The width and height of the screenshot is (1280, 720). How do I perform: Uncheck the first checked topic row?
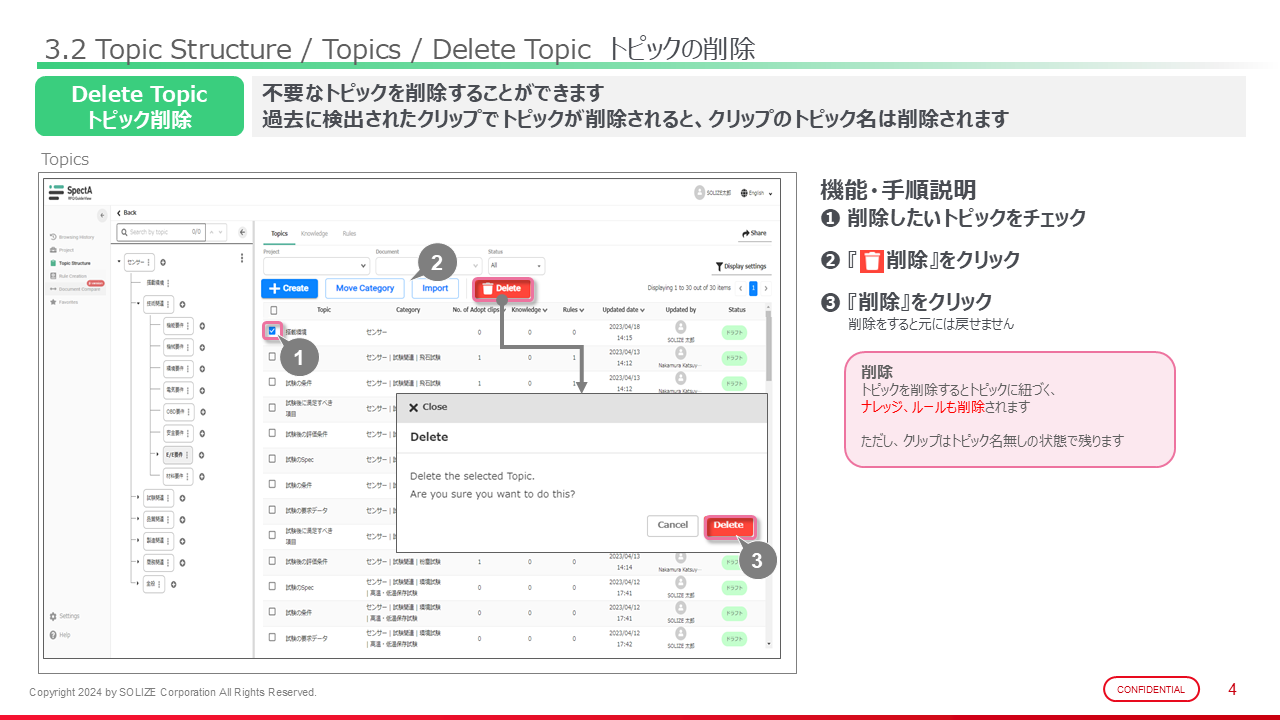(x=272, y=331)
